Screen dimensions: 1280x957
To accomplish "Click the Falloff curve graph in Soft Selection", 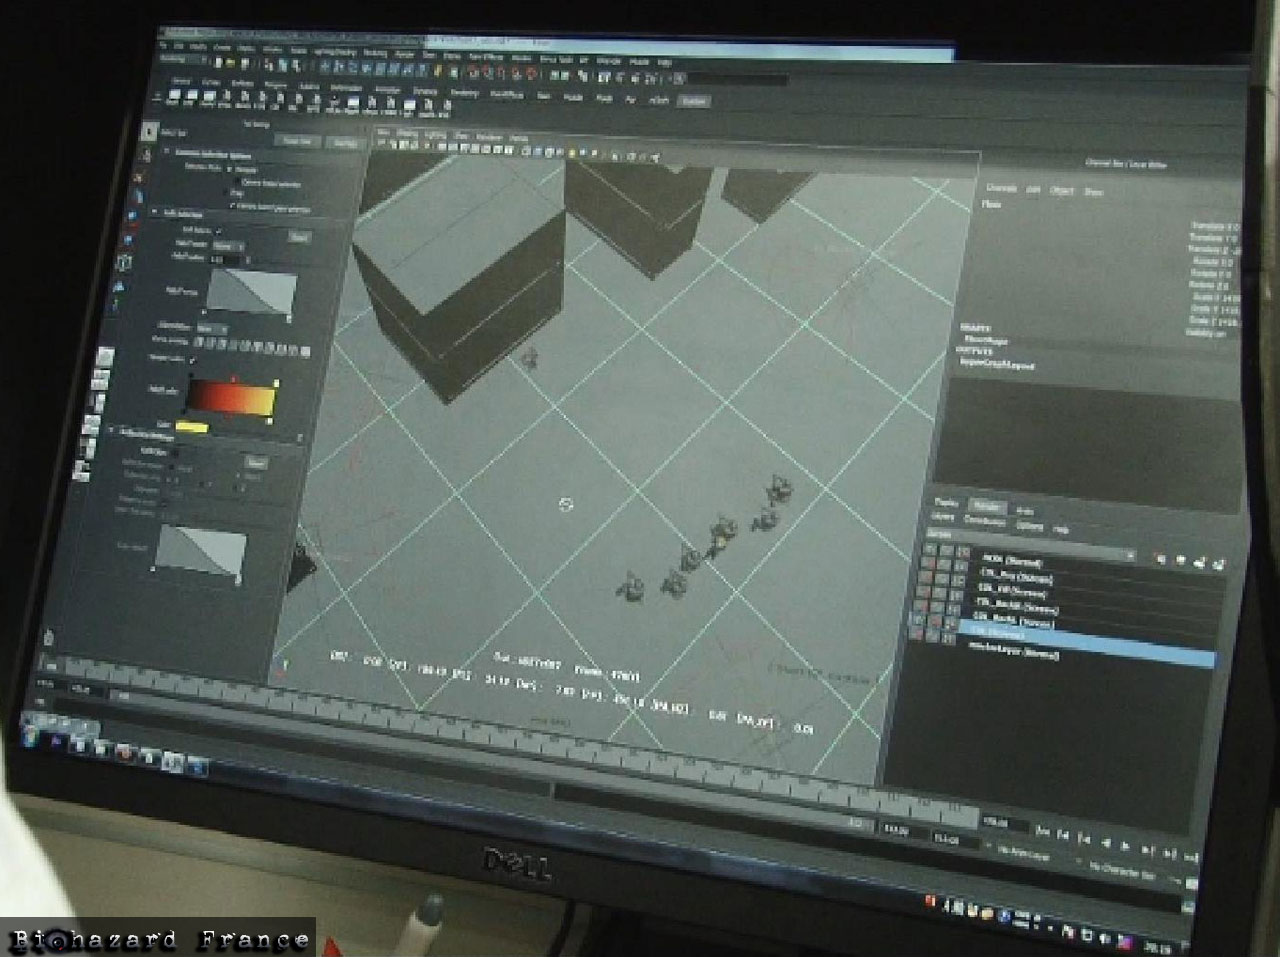I will click(x=251, y=293).
